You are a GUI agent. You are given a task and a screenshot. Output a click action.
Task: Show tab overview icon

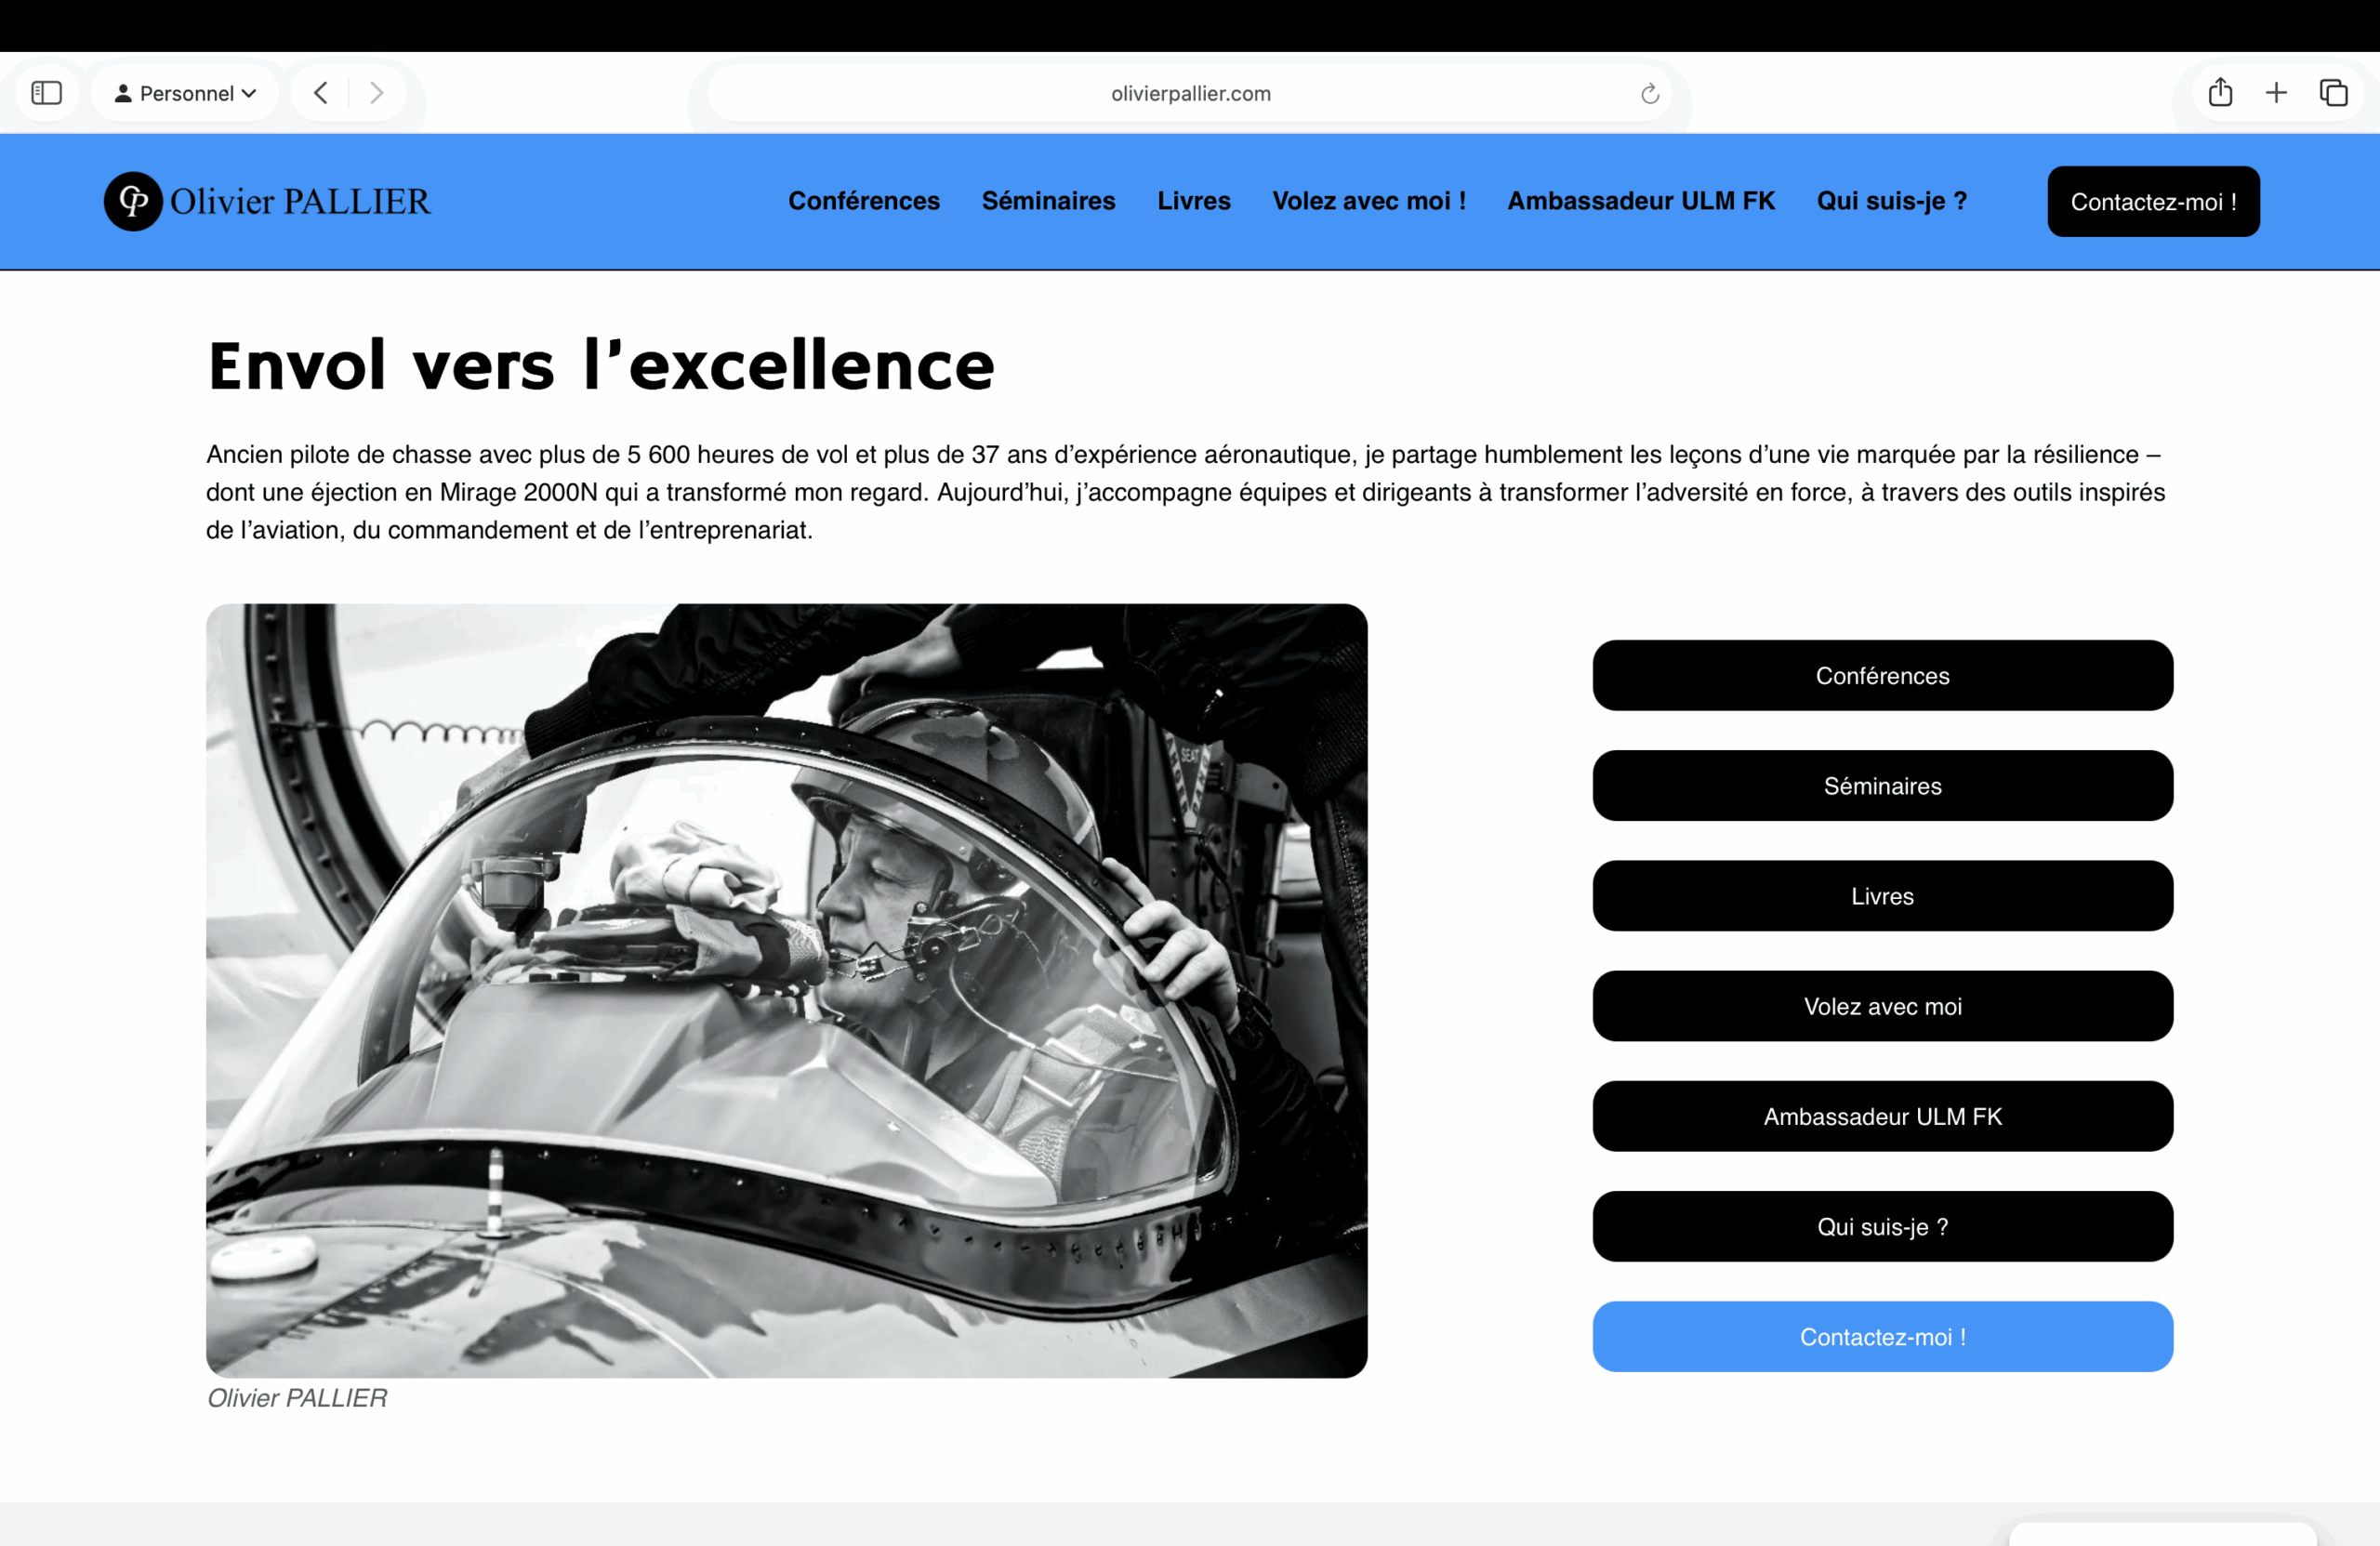tap(2333, 93)
